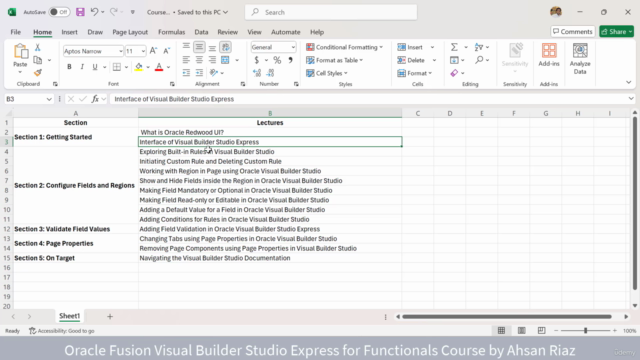Click the Cut scissors icon
Viewport: 640px width, 360px height.
click(38, 47)
